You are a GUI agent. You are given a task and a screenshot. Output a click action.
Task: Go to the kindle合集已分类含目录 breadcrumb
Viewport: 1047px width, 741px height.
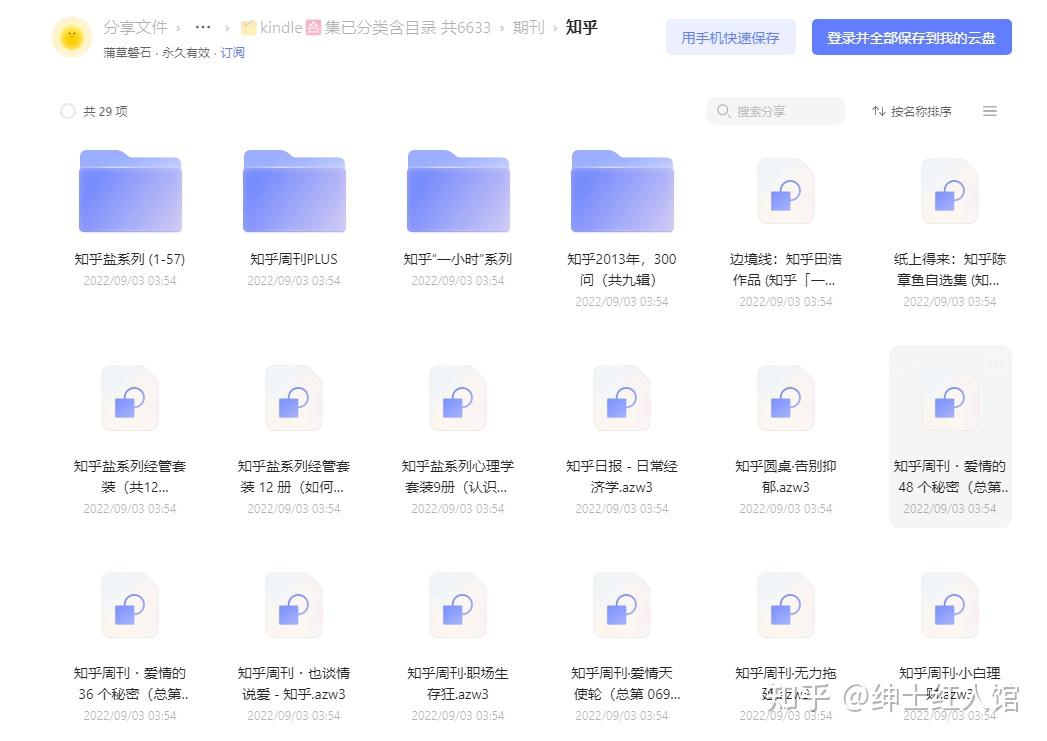[366, 27]
